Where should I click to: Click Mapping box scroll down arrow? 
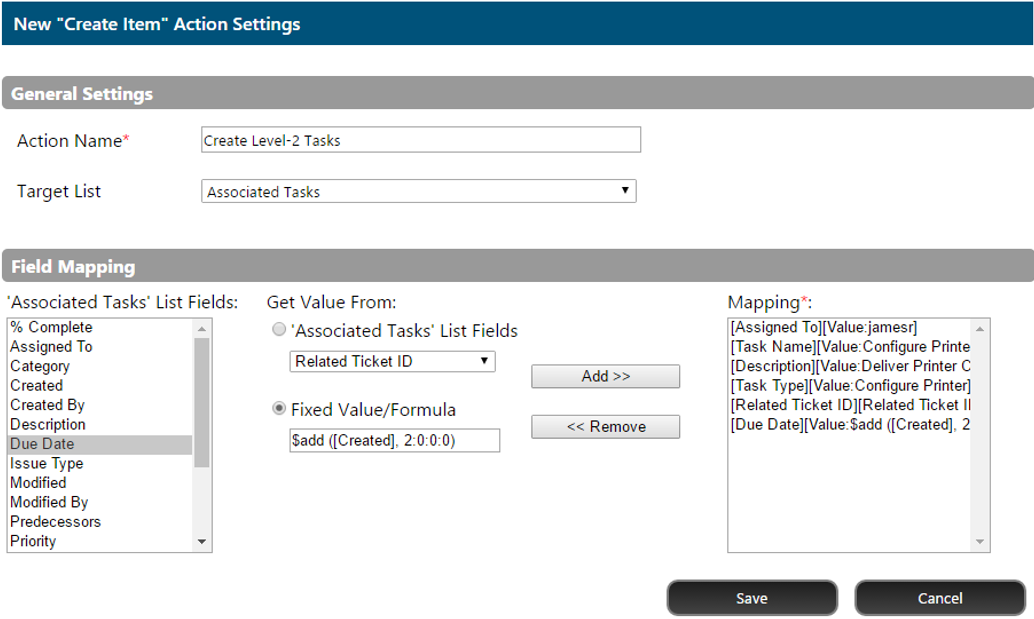click(980, 541)
